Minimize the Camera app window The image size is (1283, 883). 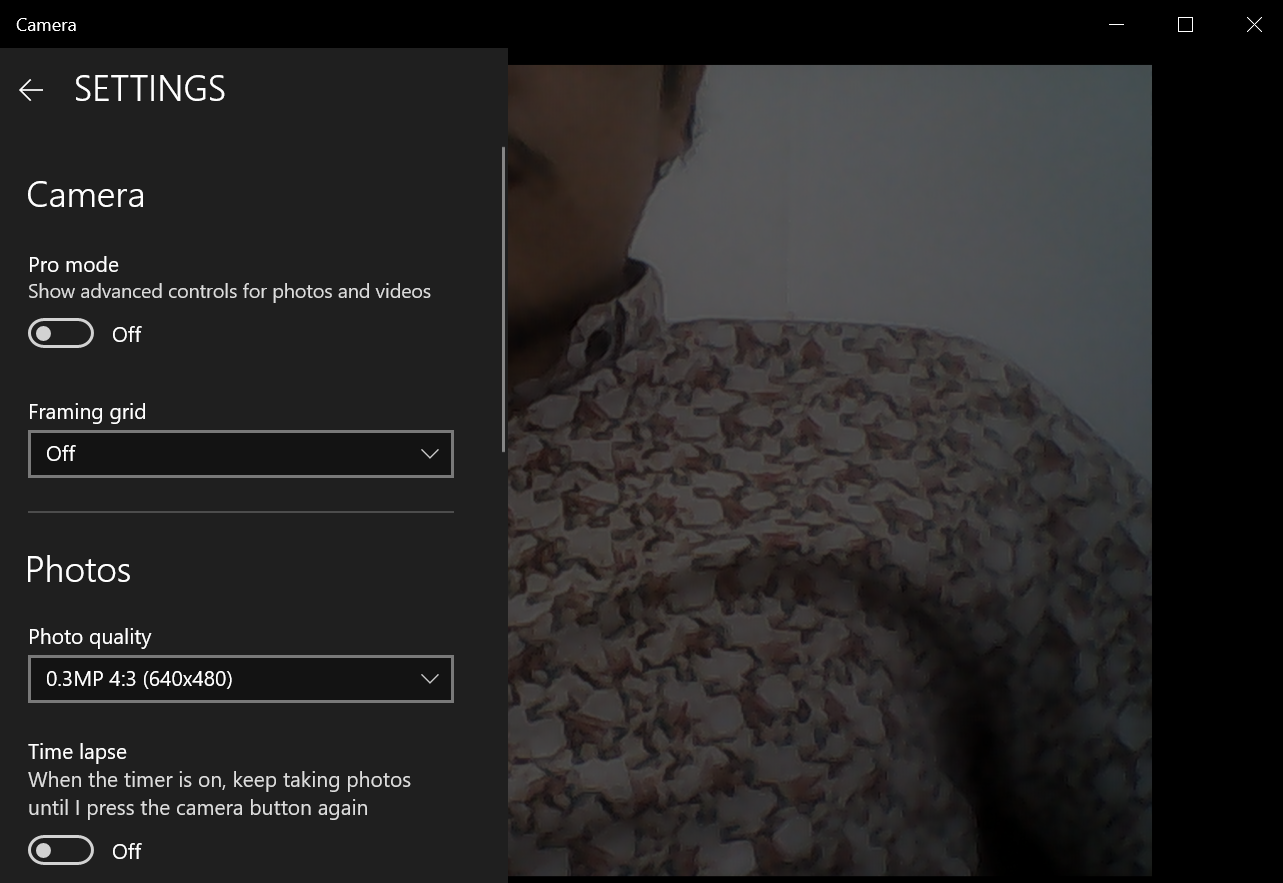1116,24
